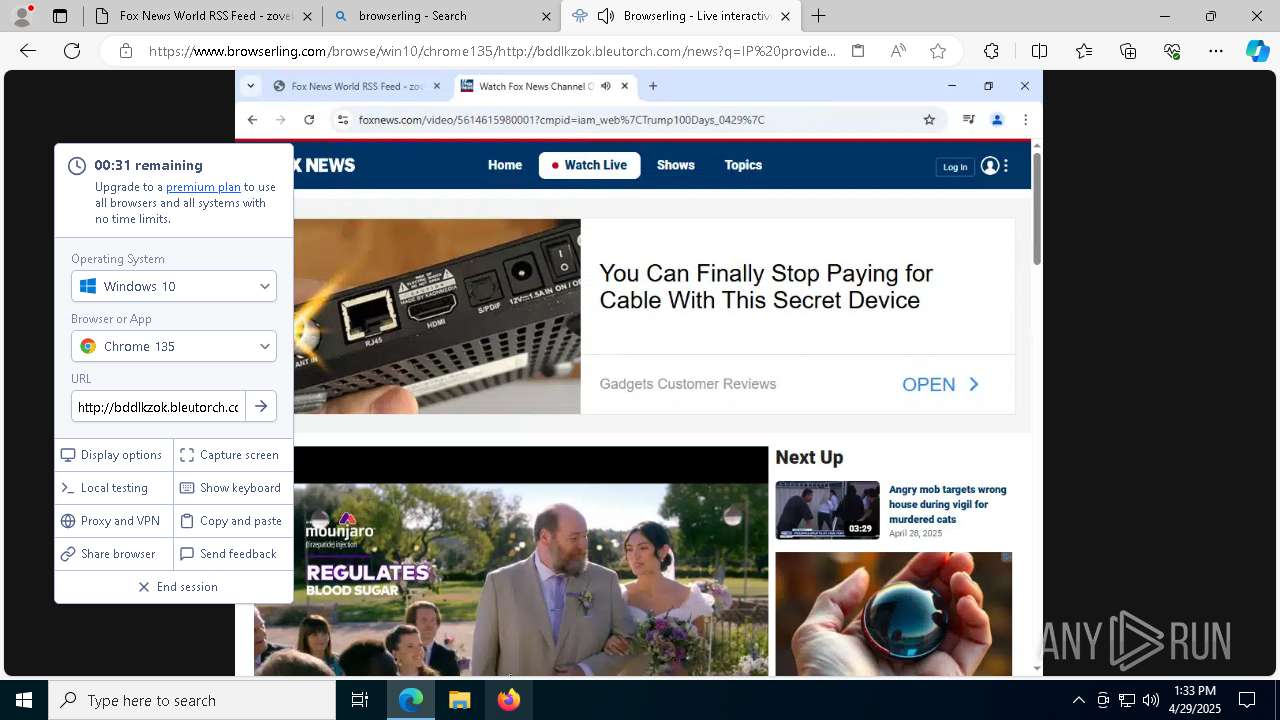Click the angry mob video thumbnail
Viewport: 1280px width, 720px height.
point(827,510)
